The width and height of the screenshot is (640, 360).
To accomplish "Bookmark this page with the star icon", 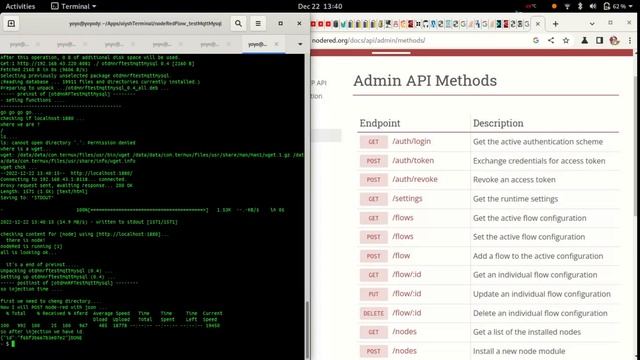I will (566, 40).
